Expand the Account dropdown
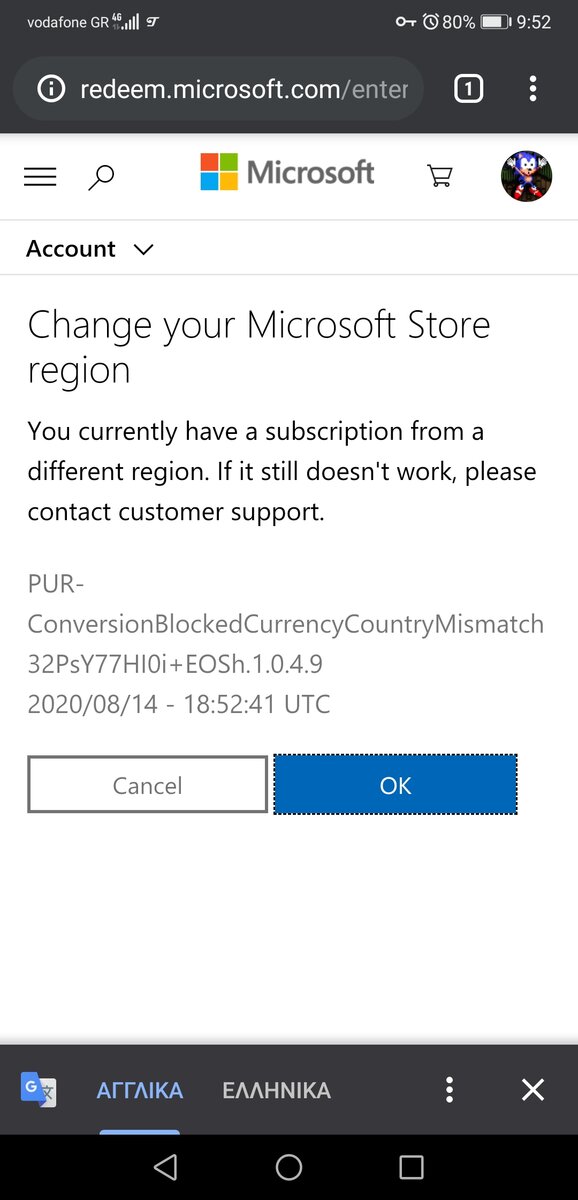Image resolution: width=578 pixels, height=1200 pixels. 90,249
